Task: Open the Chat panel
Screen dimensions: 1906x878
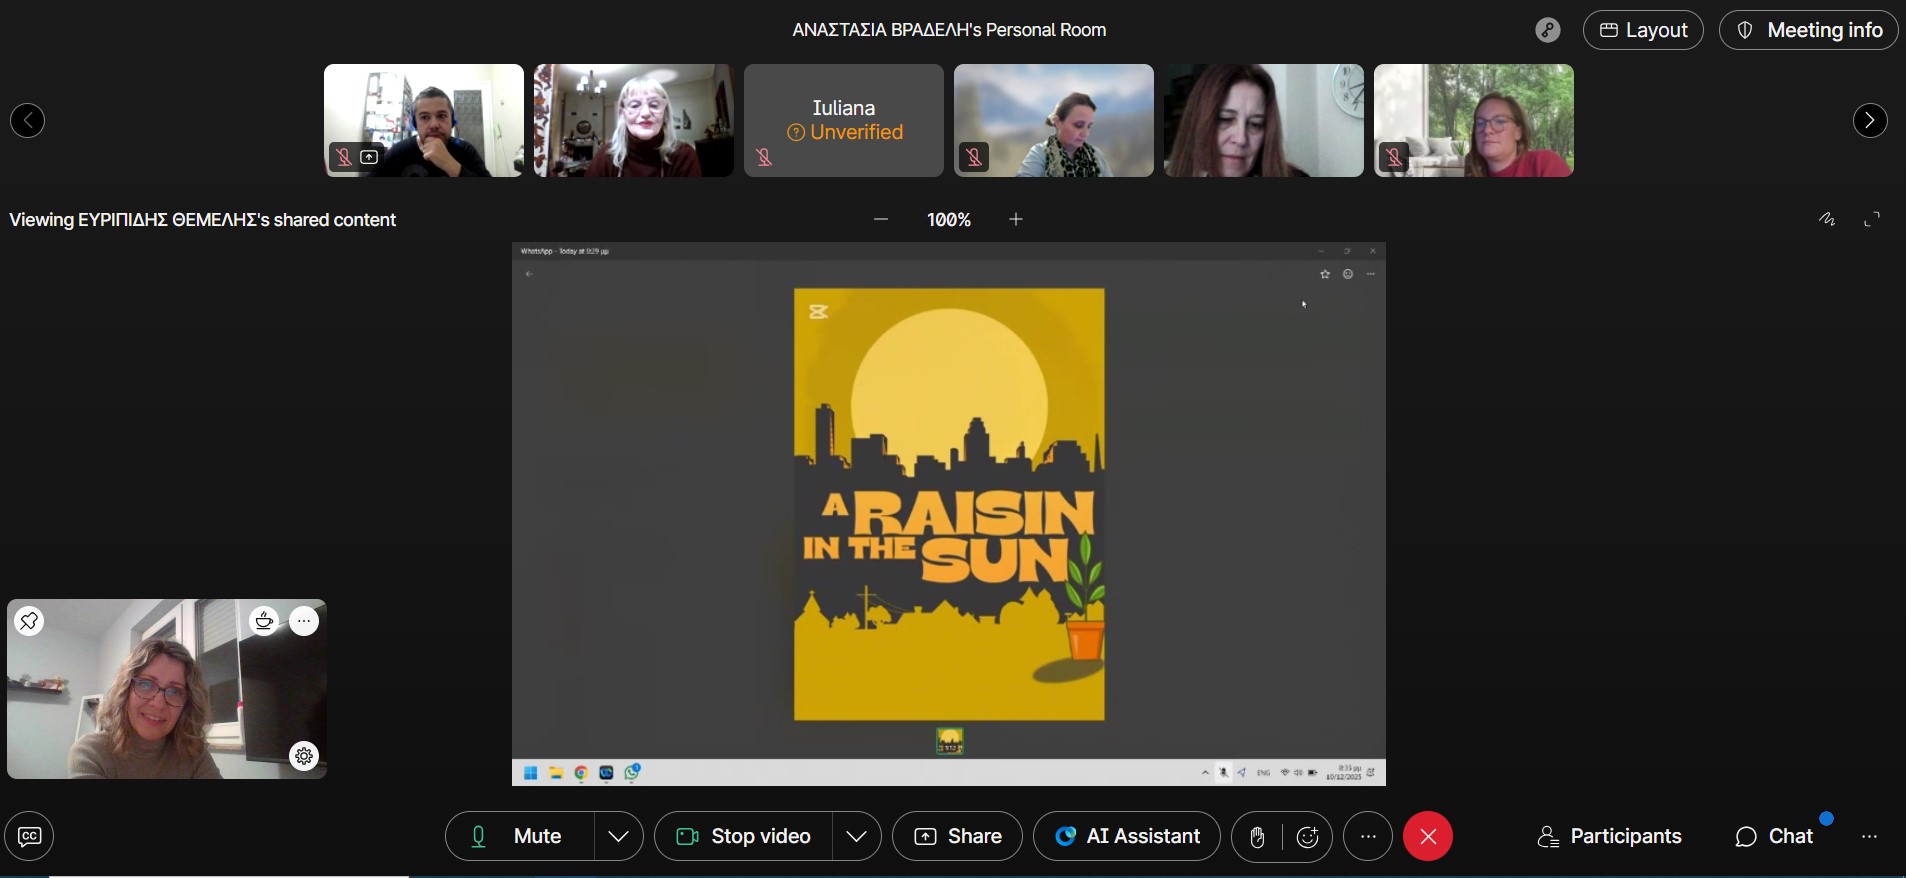Action: pyautogui.click(x=1775, y=836)
